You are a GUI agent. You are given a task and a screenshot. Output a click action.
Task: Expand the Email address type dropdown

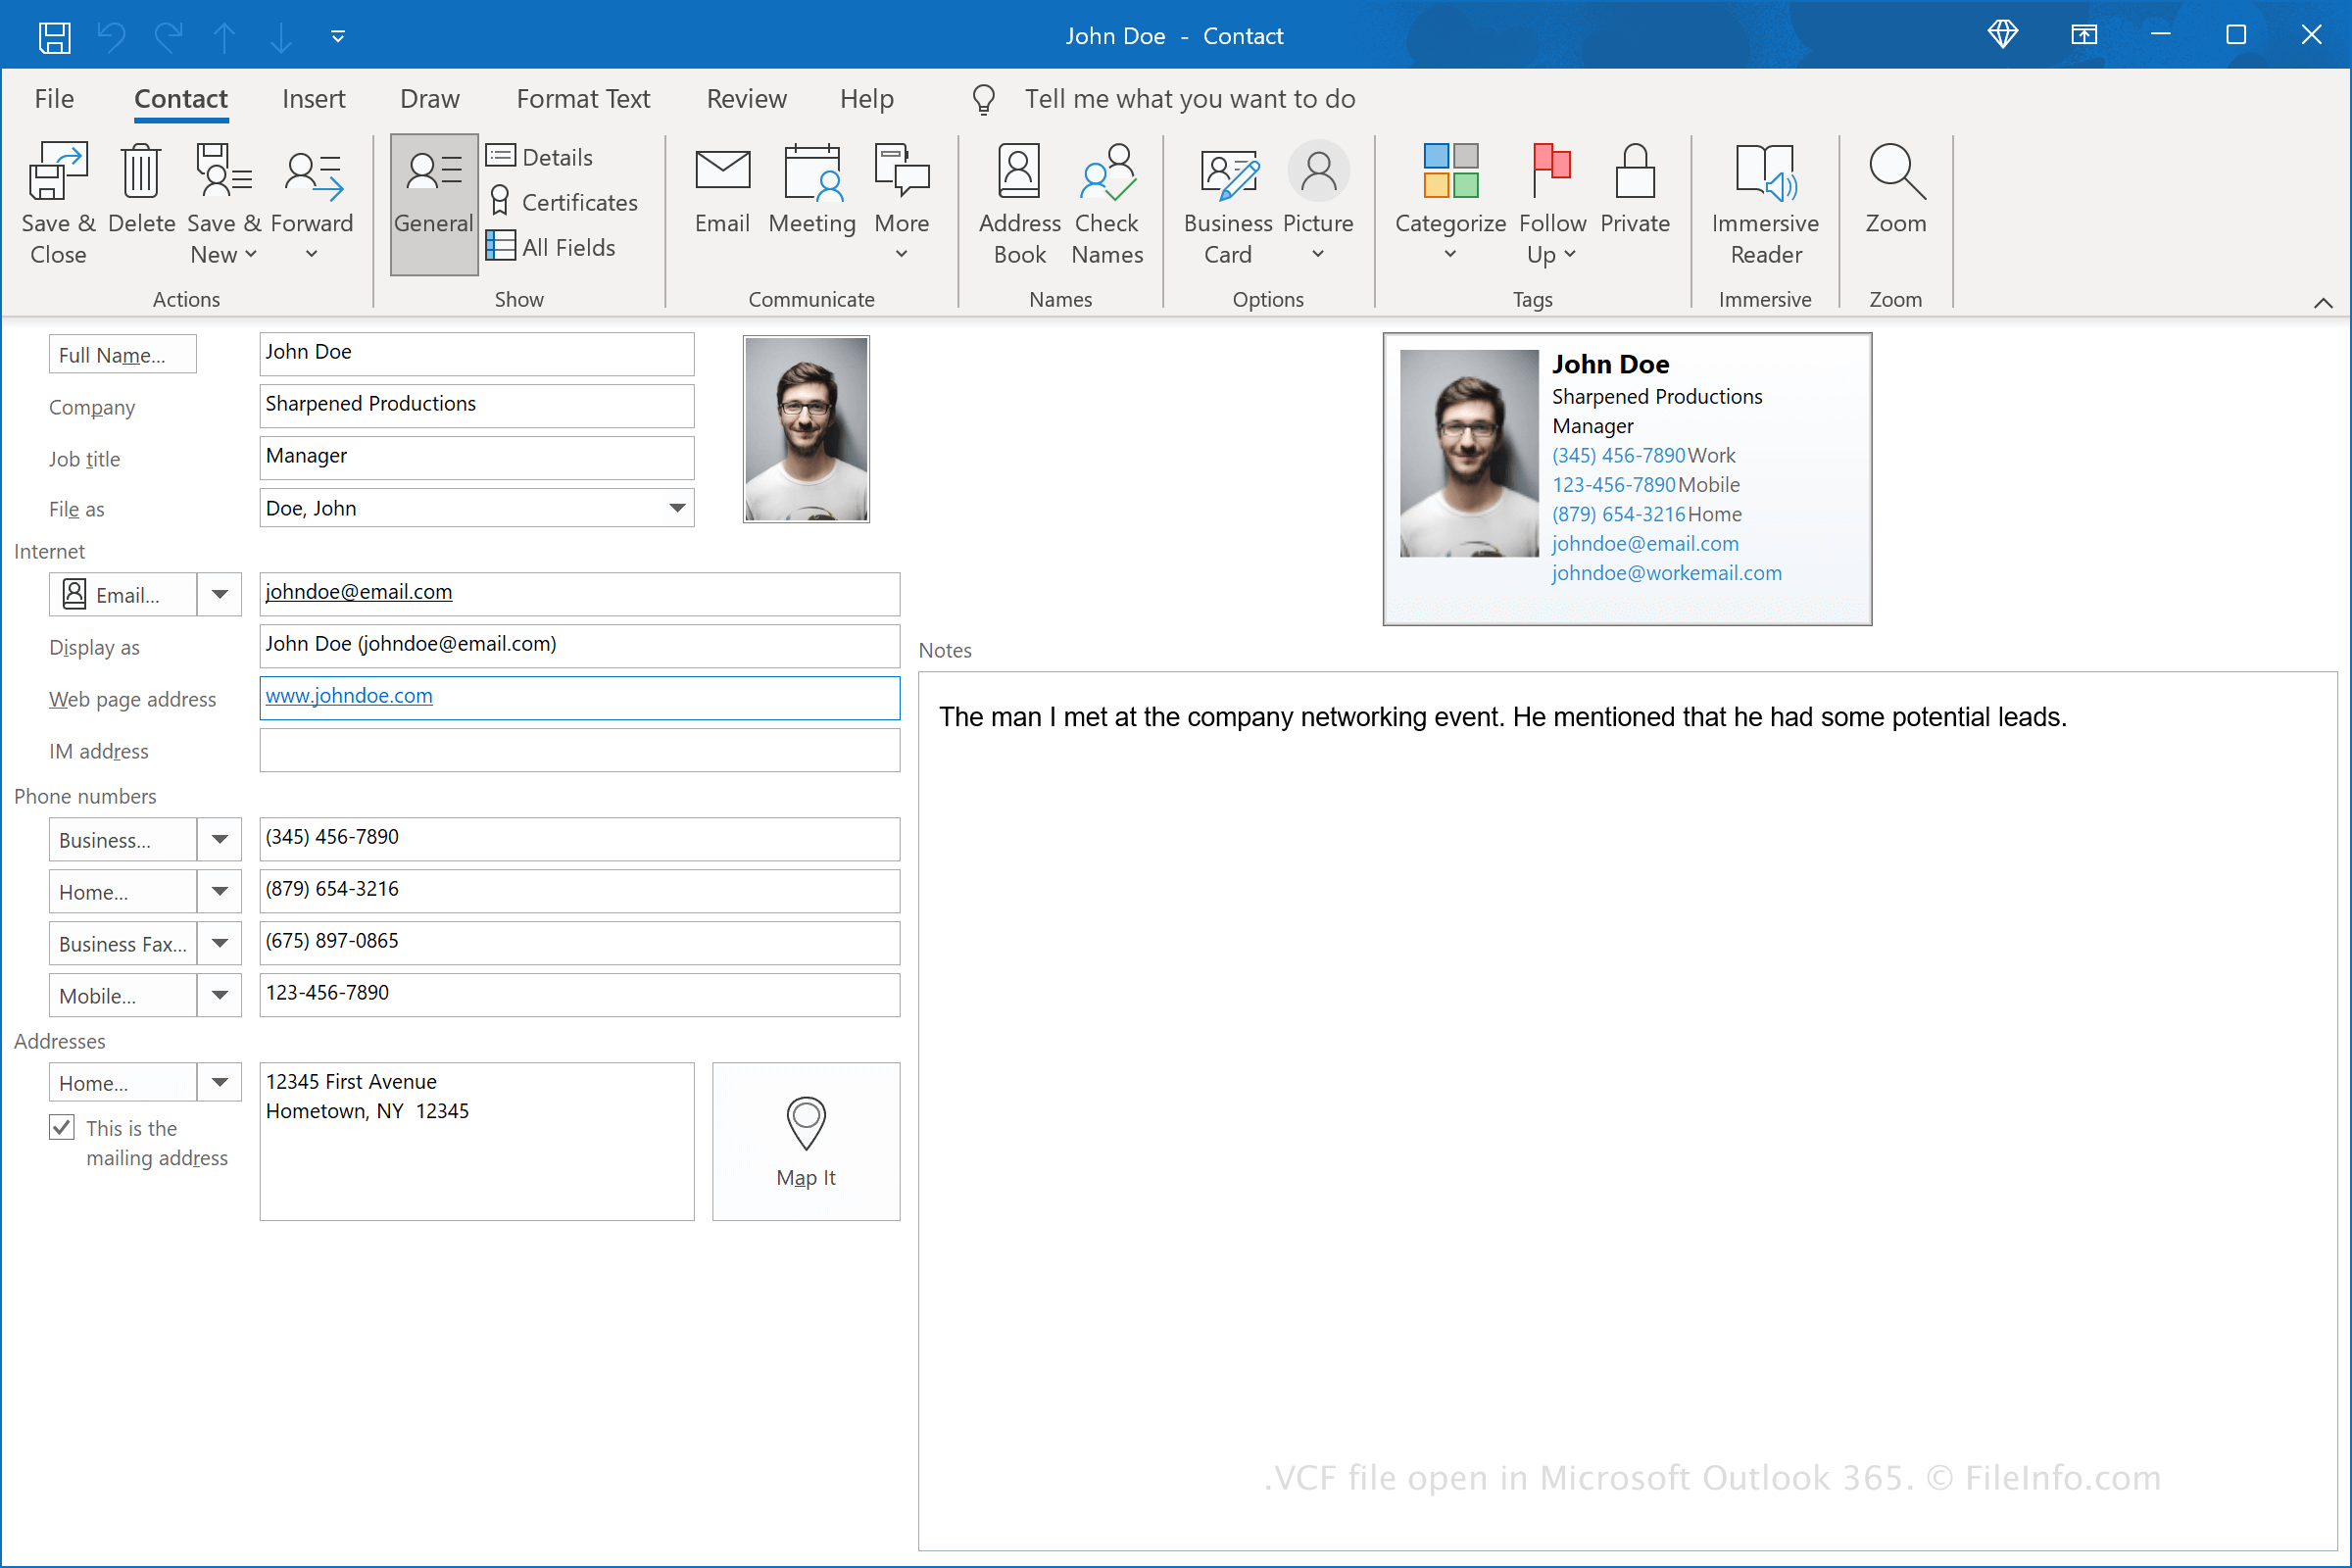point(217,592)
